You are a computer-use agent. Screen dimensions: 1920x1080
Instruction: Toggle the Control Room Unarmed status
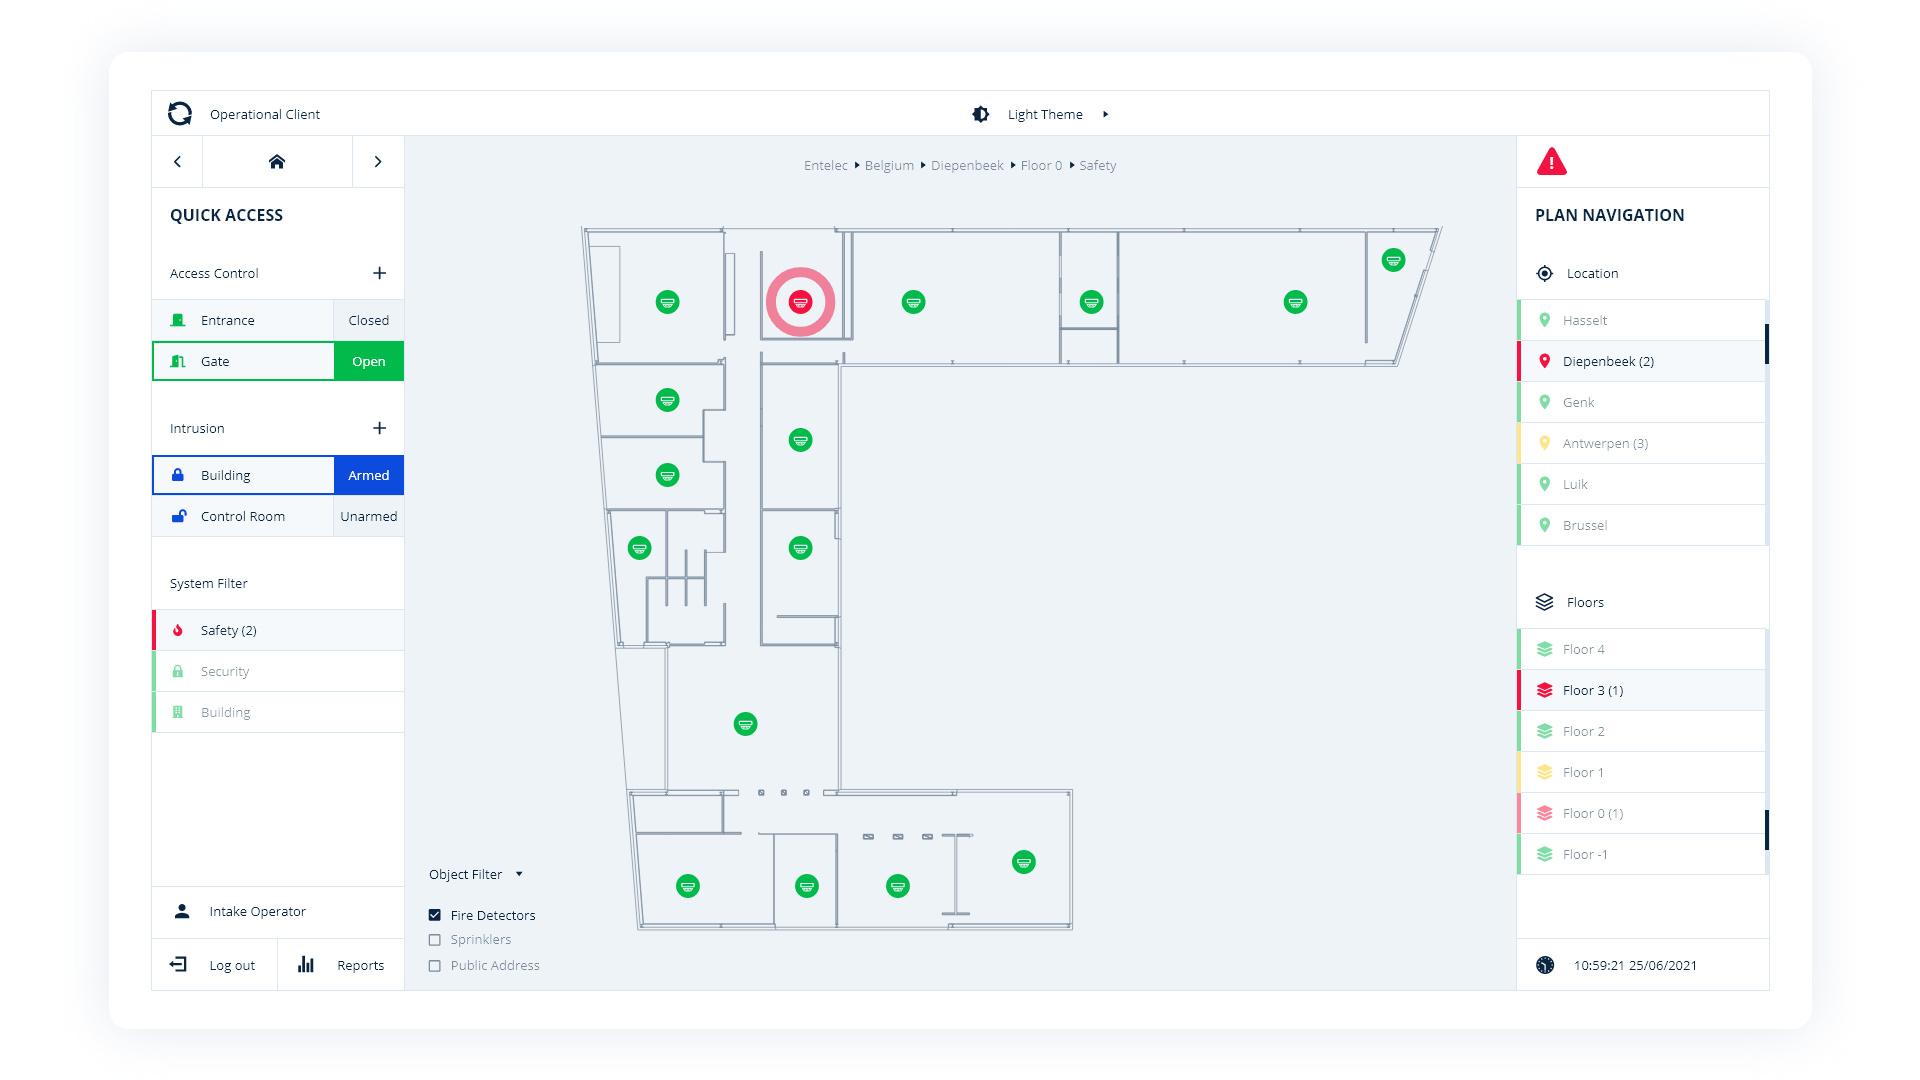(x=369, y=516)
